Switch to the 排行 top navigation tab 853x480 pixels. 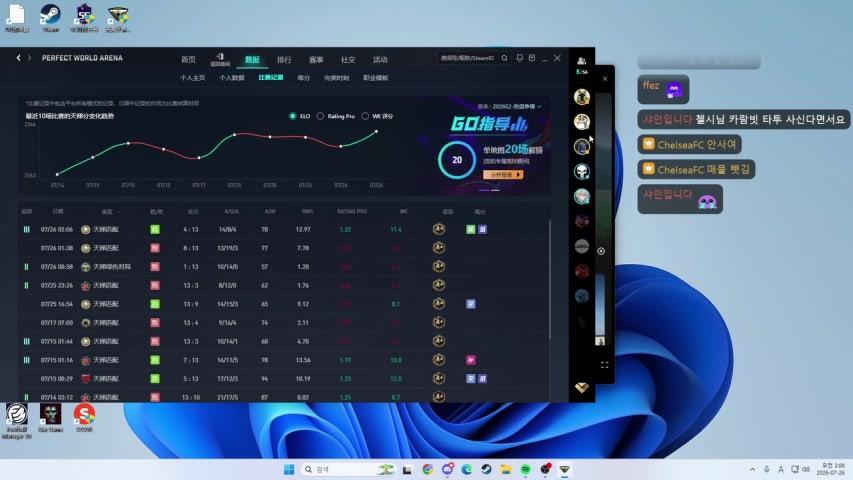click(284, 59)
